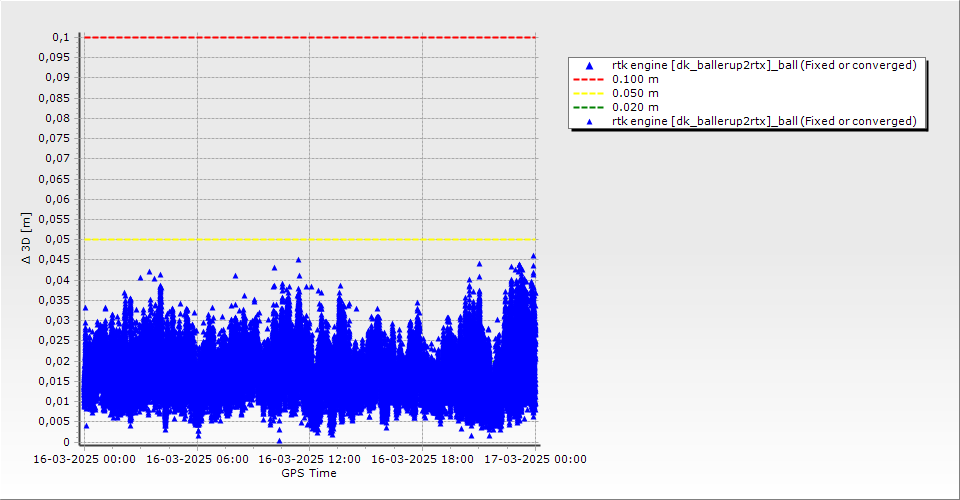Click the 16-03-2025 12:00 time label
960x500 pixels.
pyautogui.click(x=309, y=459)
